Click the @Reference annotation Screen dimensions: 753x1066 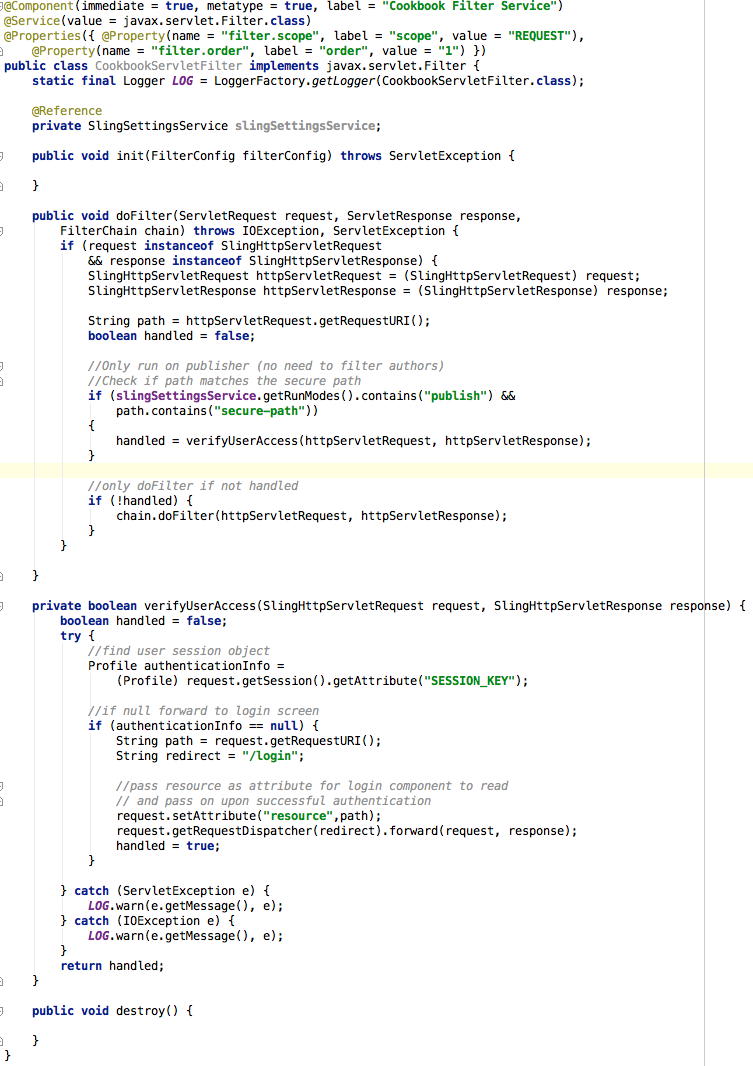click(x=67, y=111)
